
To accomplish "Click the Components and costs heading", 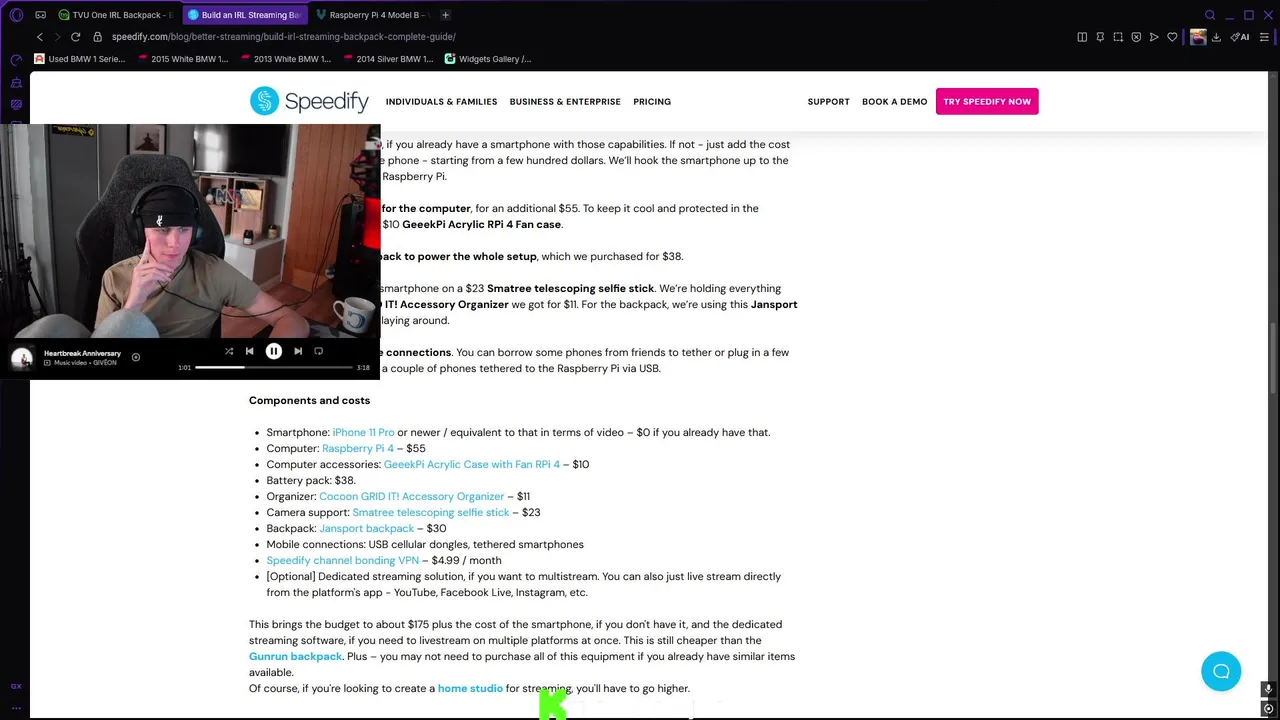I will 309,400.
